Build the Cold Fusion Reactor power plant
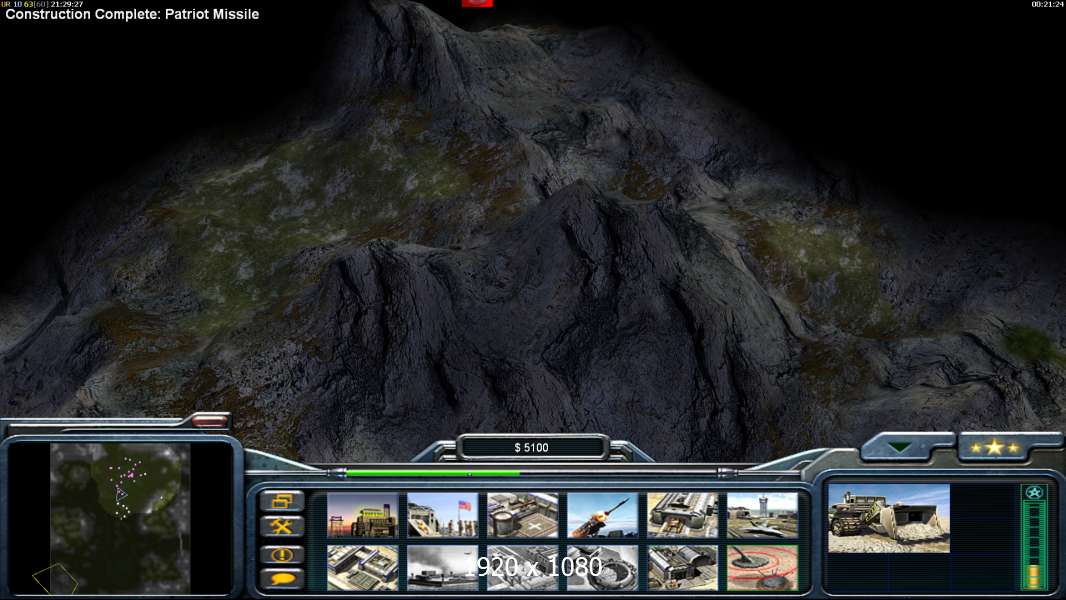 (x=362, y=515)
